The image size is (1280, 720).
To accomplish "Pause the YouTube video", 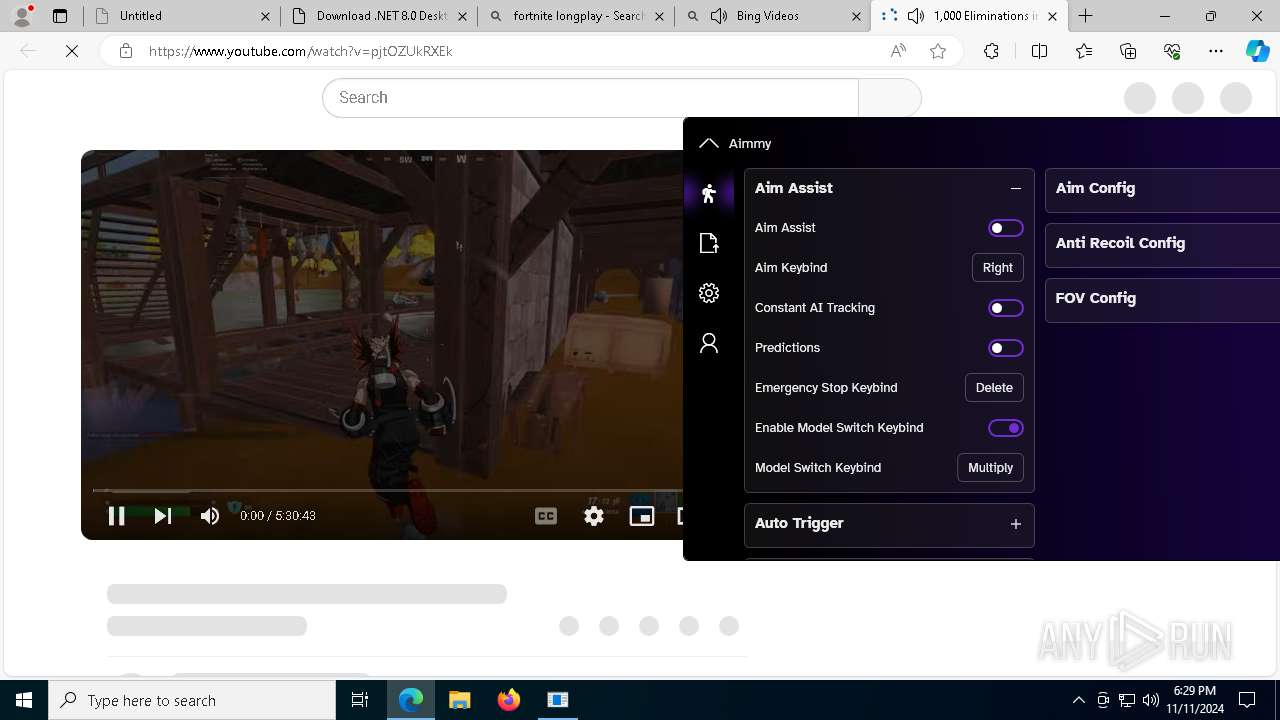I will click(116, 516).
